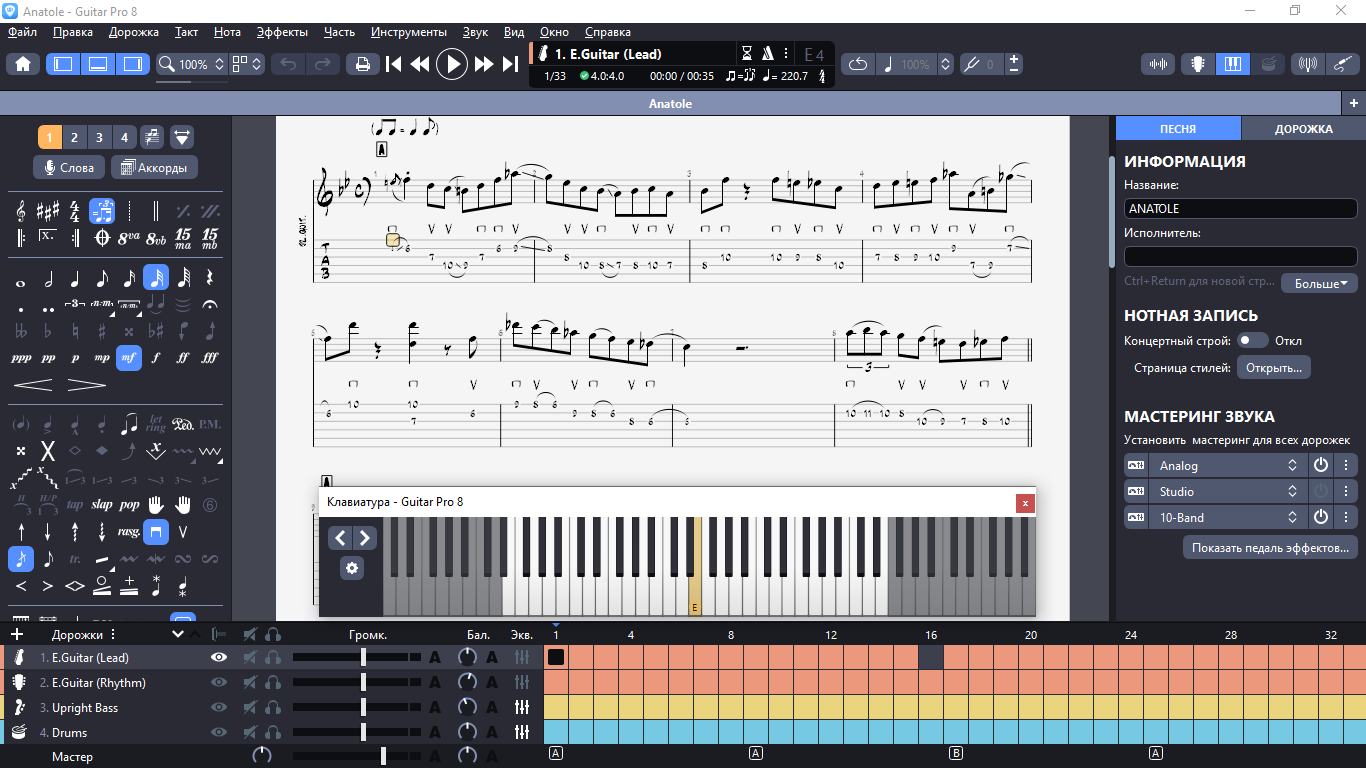Toggle the Concert tuning switch
1366x768 pixels.
tap(1252, 341)
